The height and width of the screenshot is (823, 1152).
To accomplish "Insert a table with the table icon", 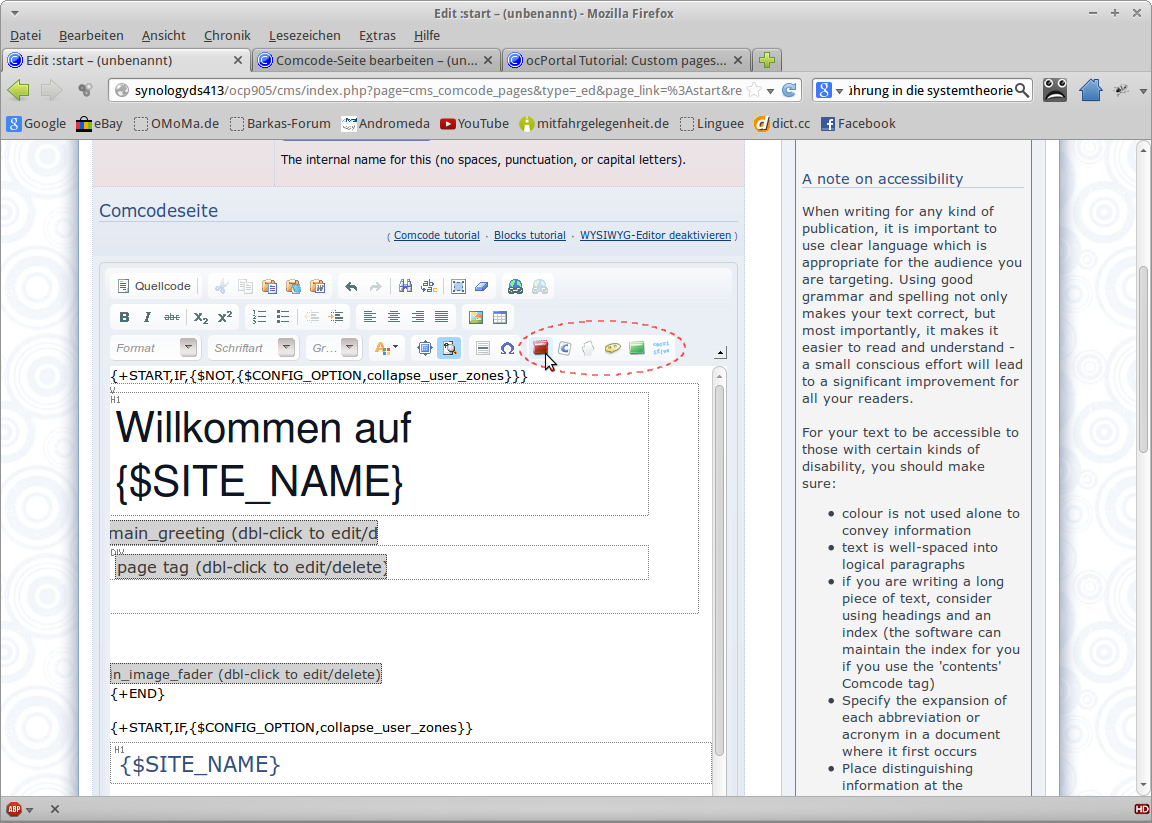I will pos(500,317).
